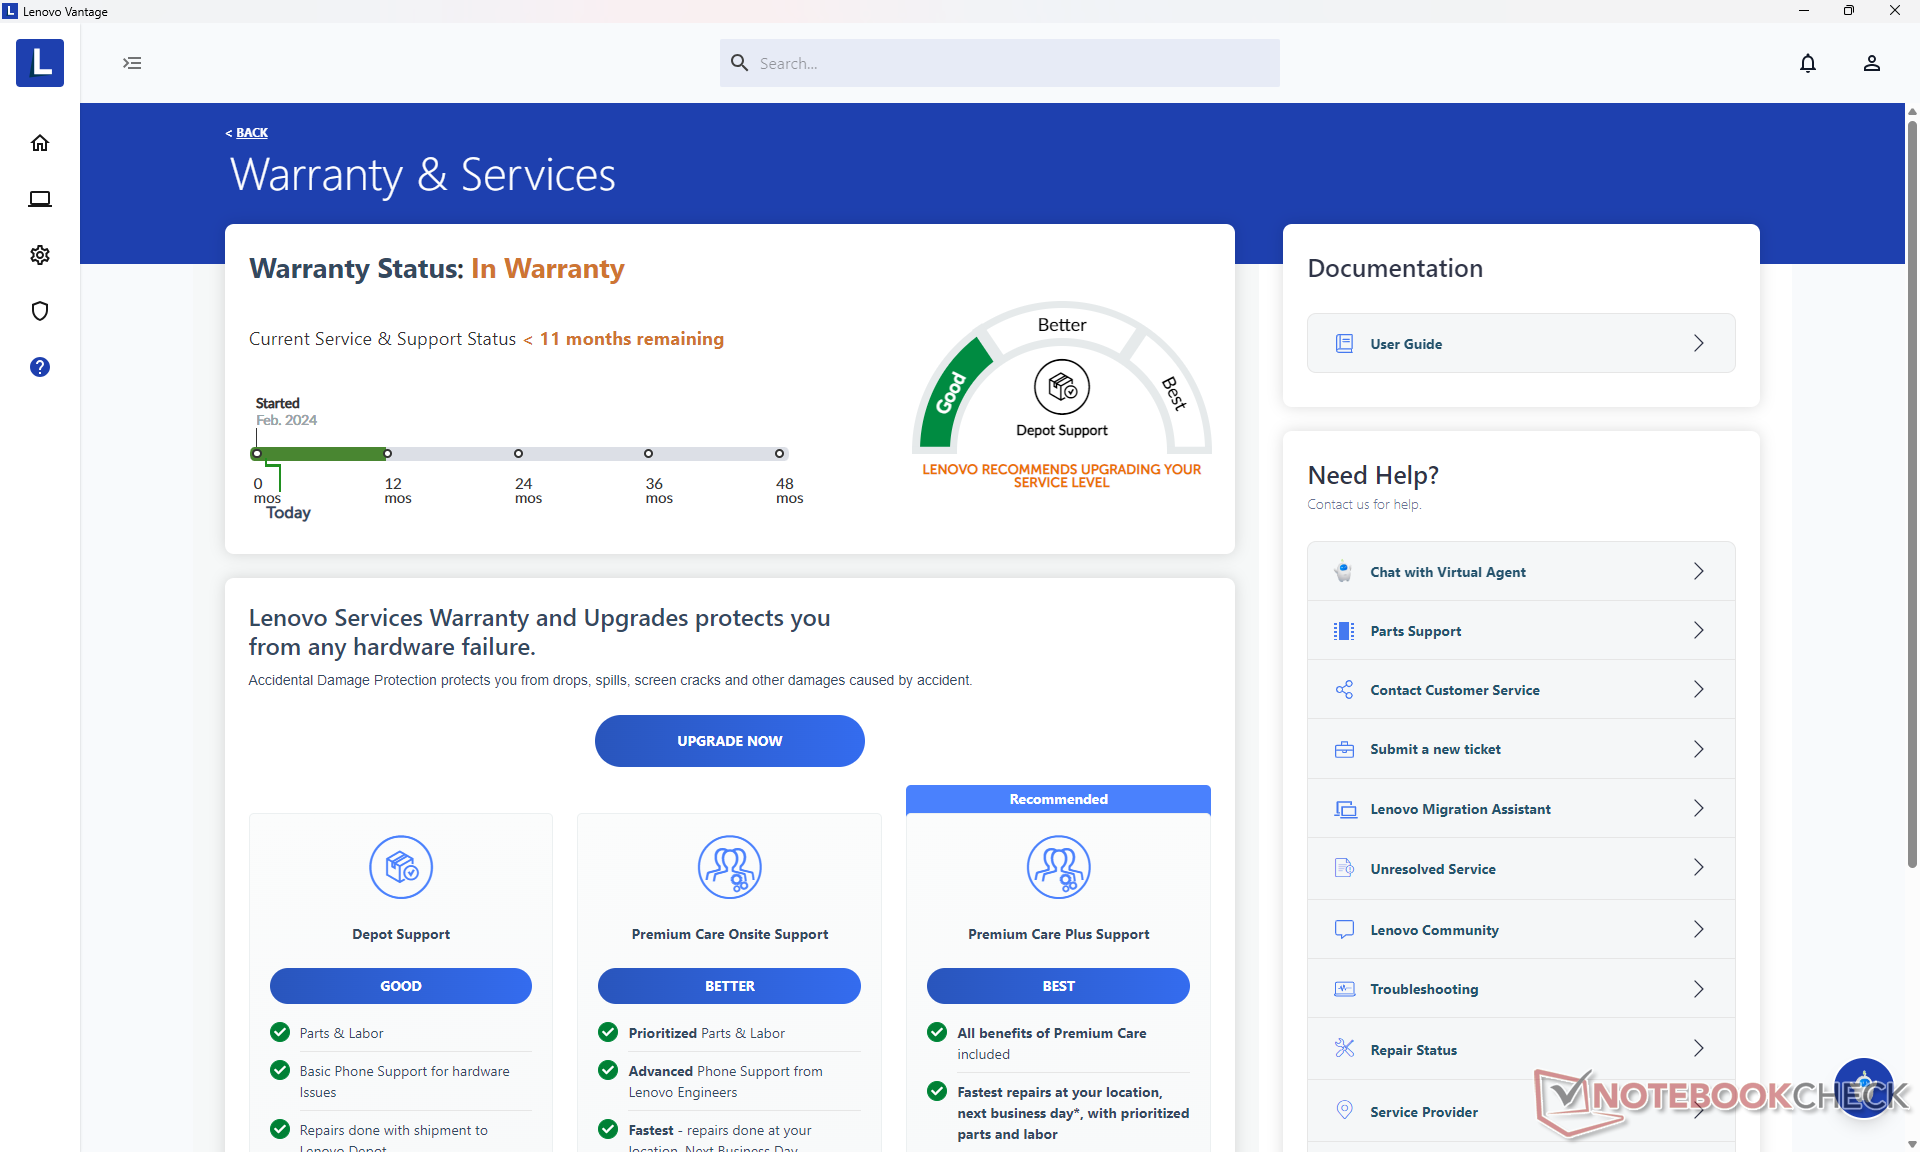The height and width of the screenshot is (1152, 1920).
Task: Open the notifications bell
Action: pyautogui.click(x=1808, y=63)
